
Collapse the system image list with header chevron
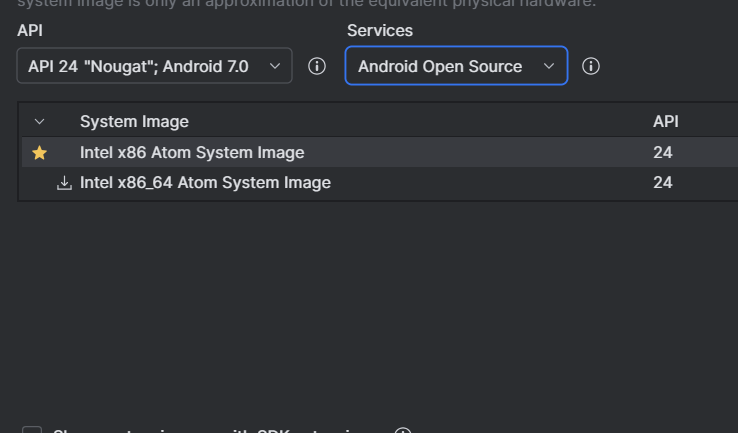tap(40, 122)
